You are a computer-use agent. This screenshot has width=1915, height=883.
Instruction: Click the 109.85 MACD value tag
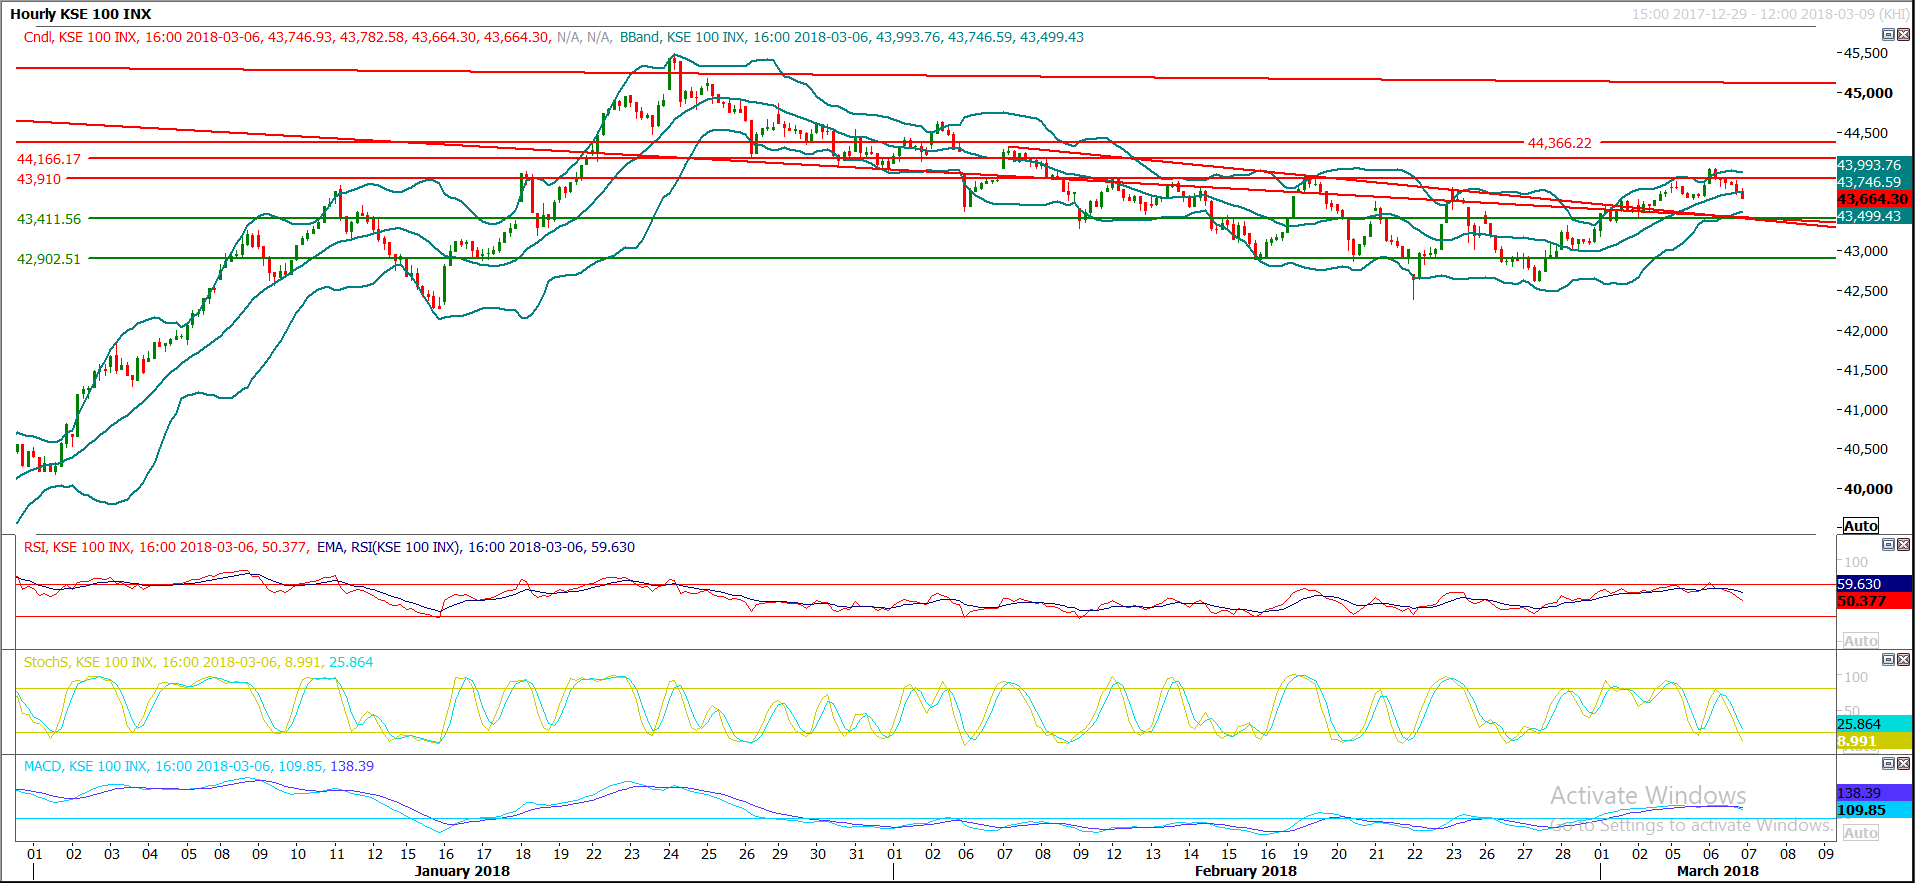pos(1875,810)
